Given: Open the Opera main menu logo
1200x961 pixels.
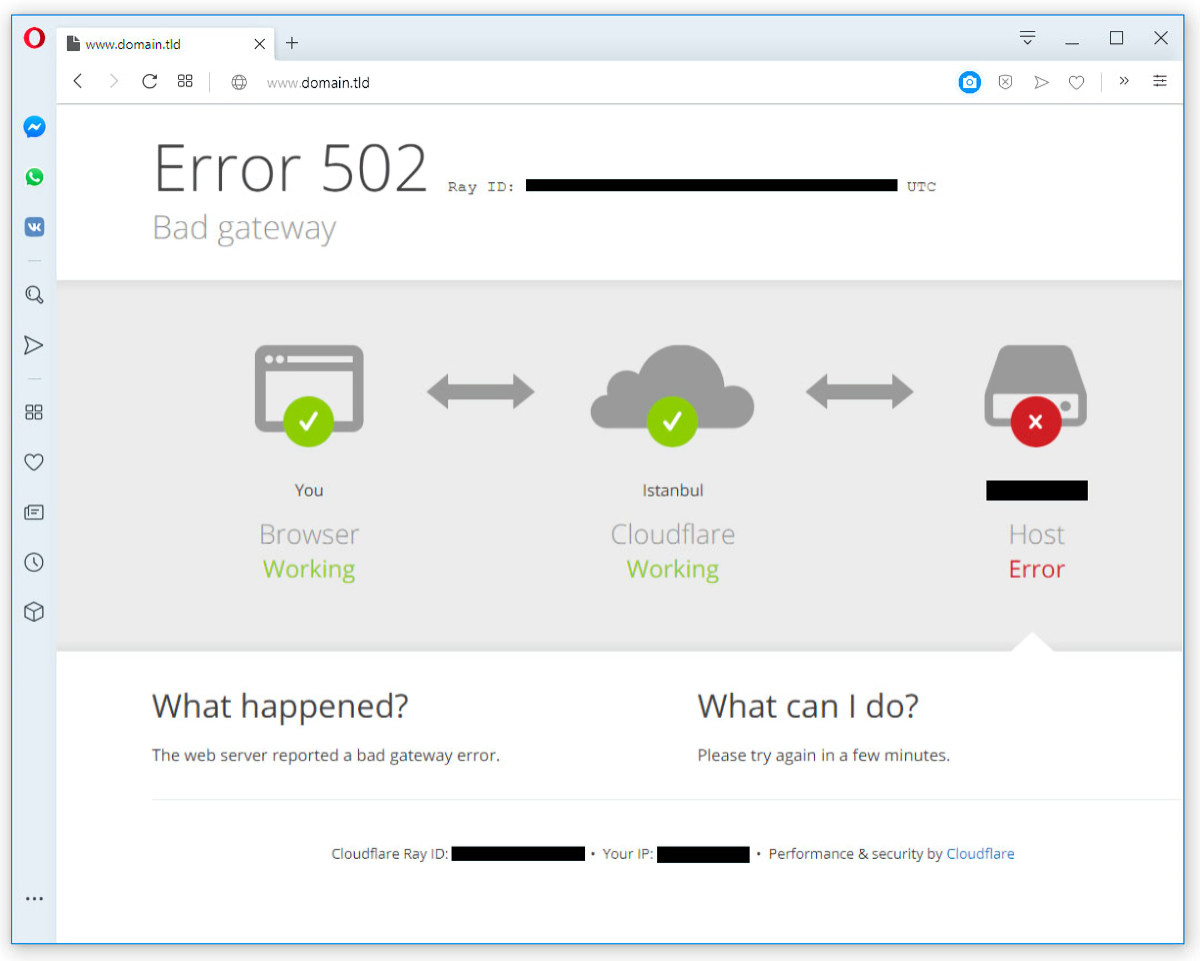Looking at the screenshot, I should 34,39.
